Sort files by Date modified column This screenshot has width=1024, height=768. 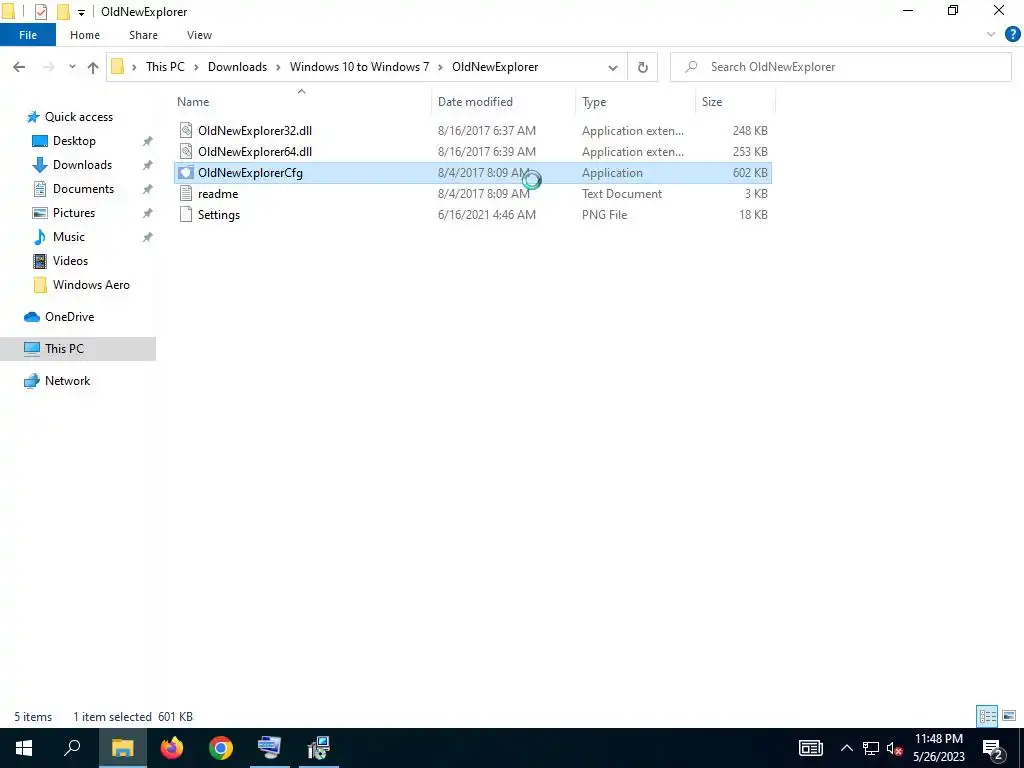point(475,102)
